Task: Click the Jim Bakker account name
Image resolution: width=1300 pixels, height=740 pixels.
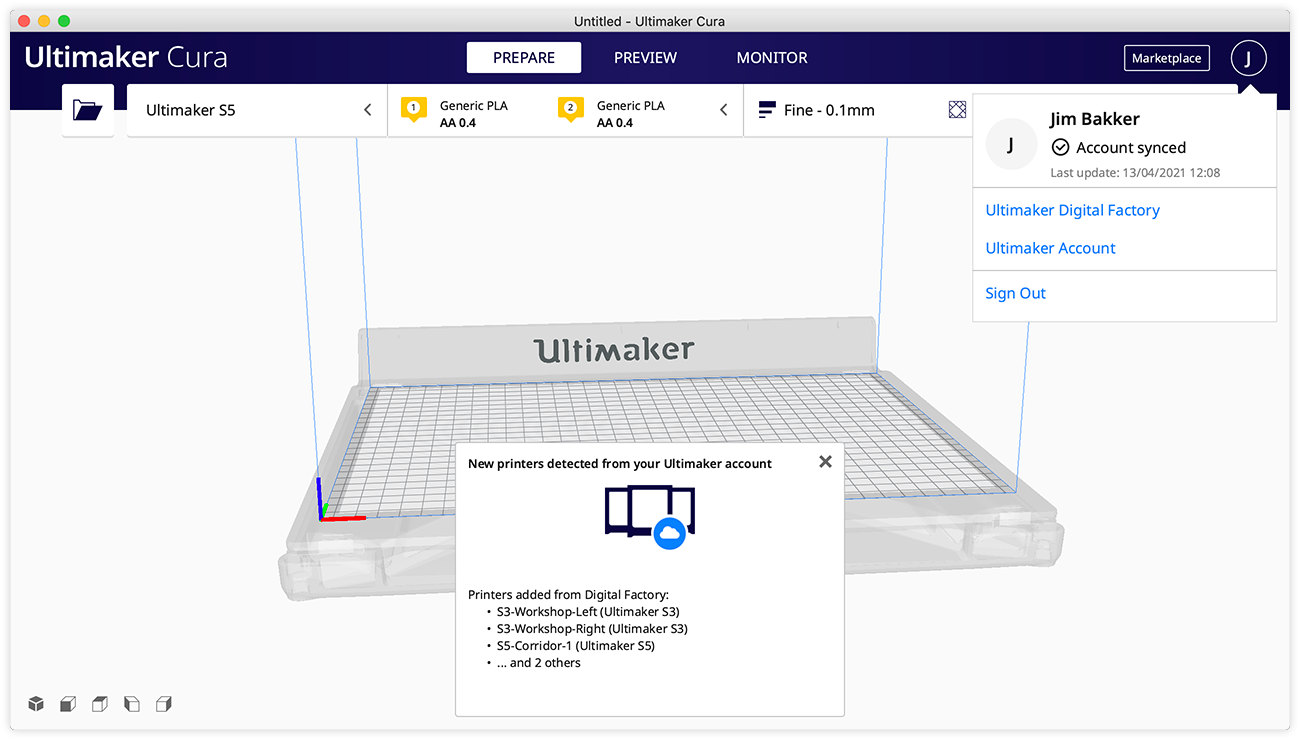Action: point(1094,119)
